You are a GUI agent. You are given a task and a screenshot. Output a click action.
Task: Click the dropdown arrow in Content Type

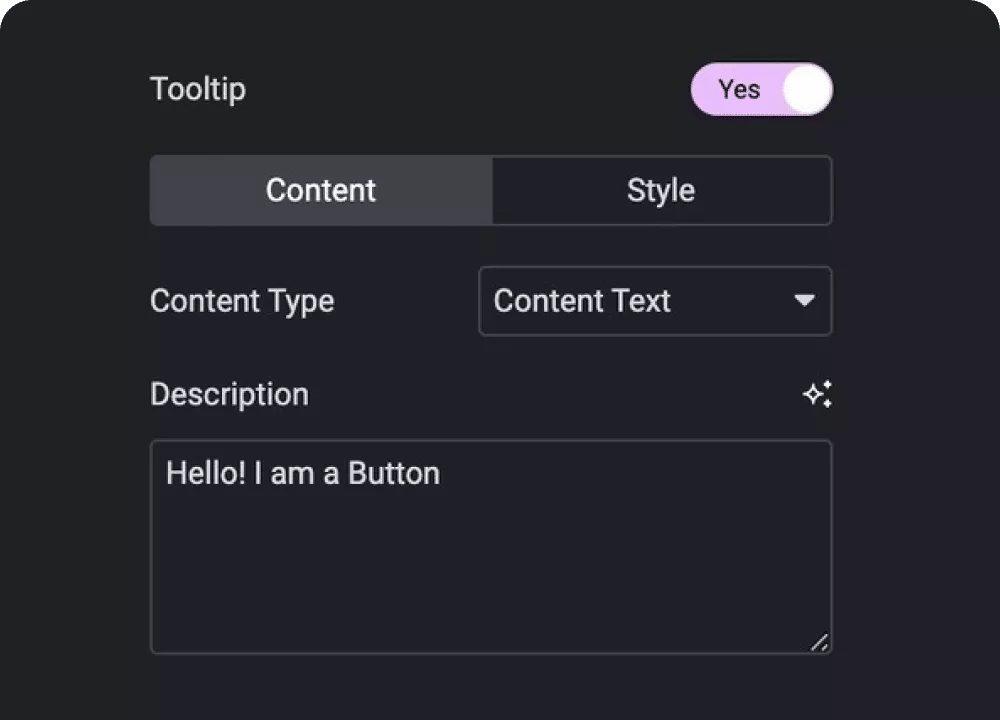point(804,300)
